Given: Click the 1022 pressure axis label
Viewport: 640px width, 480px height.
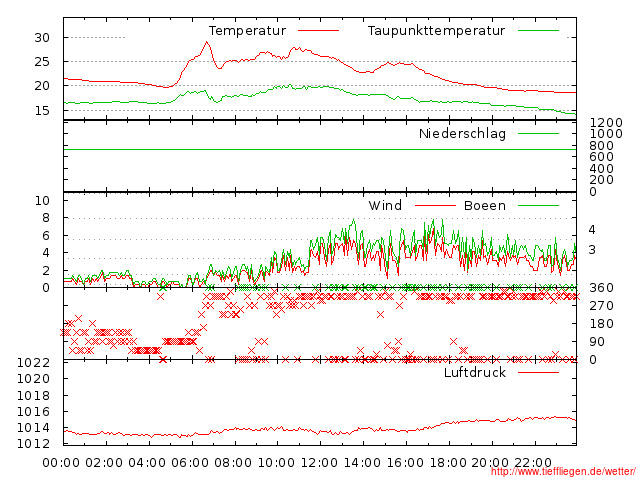Looking at the screenshot, I should point(33,363).
